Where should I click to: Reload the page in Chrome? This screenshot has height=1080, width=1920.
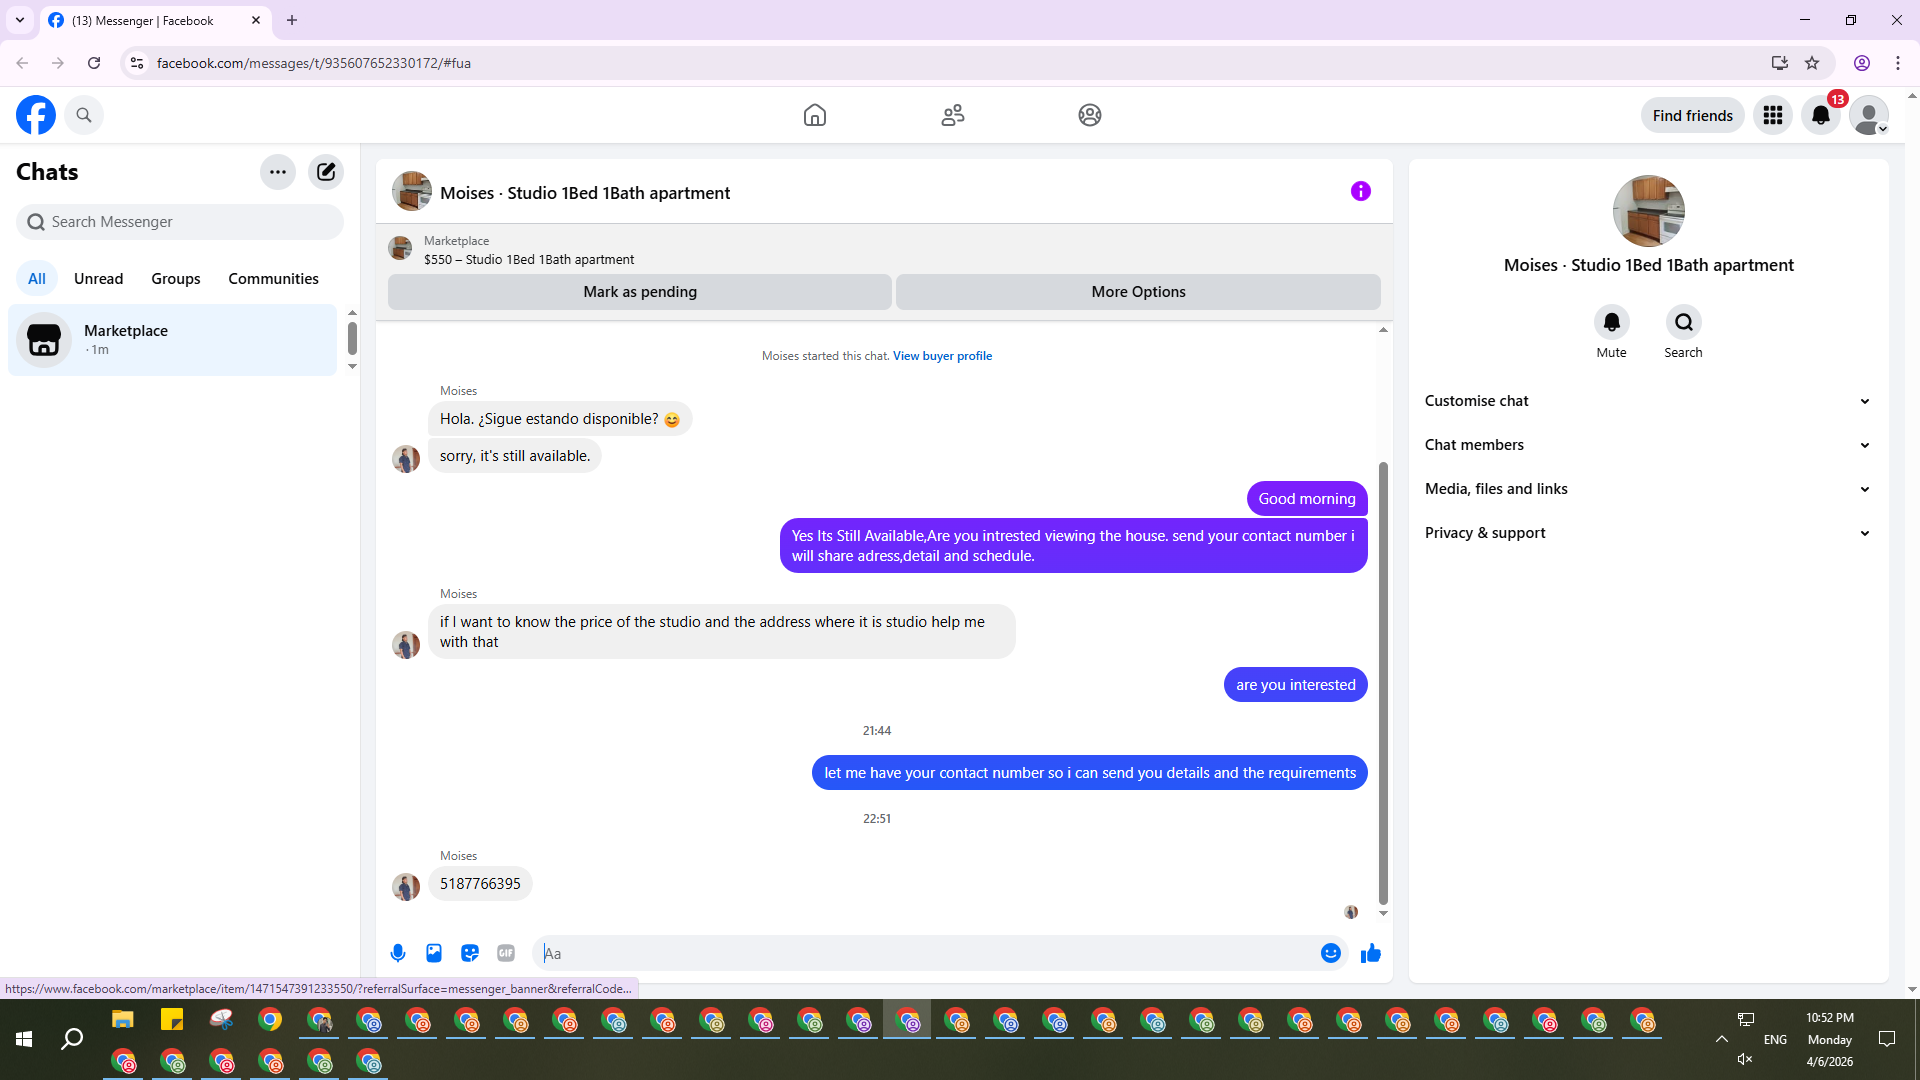[x=94, y=63]
